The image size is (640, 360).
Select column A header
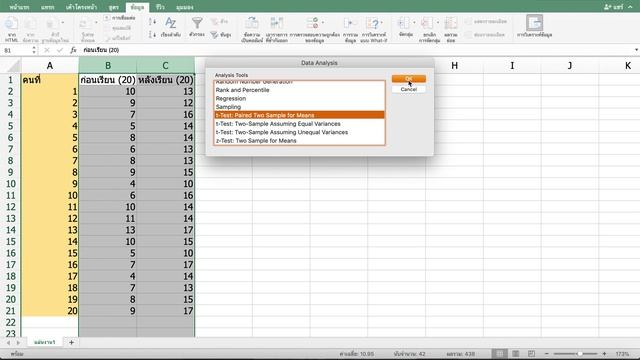[x=50, y=65]
